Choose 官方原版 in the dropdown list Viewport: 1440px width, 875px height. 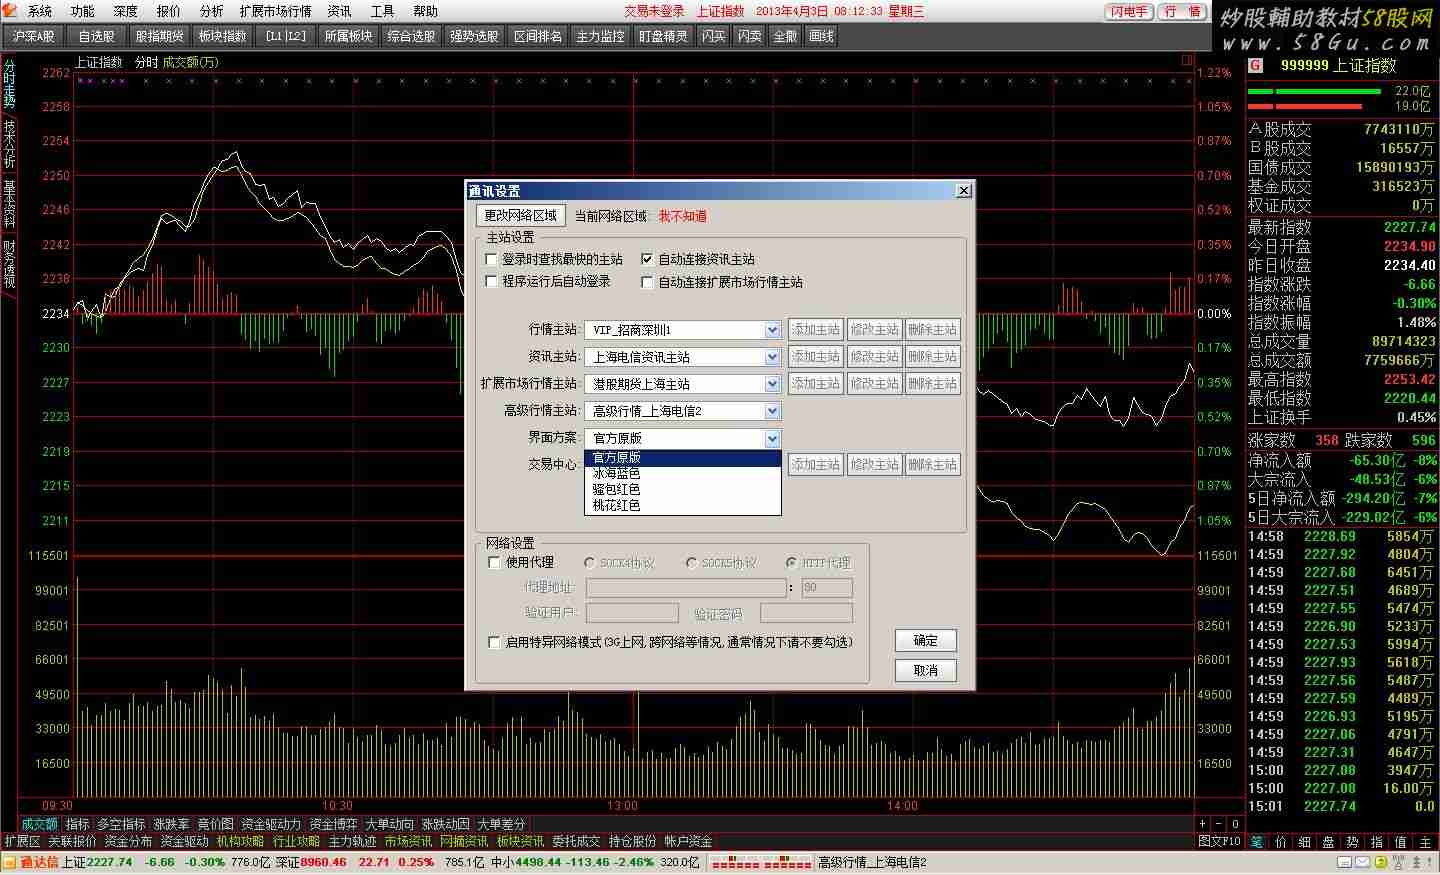(x=683, y=458)
